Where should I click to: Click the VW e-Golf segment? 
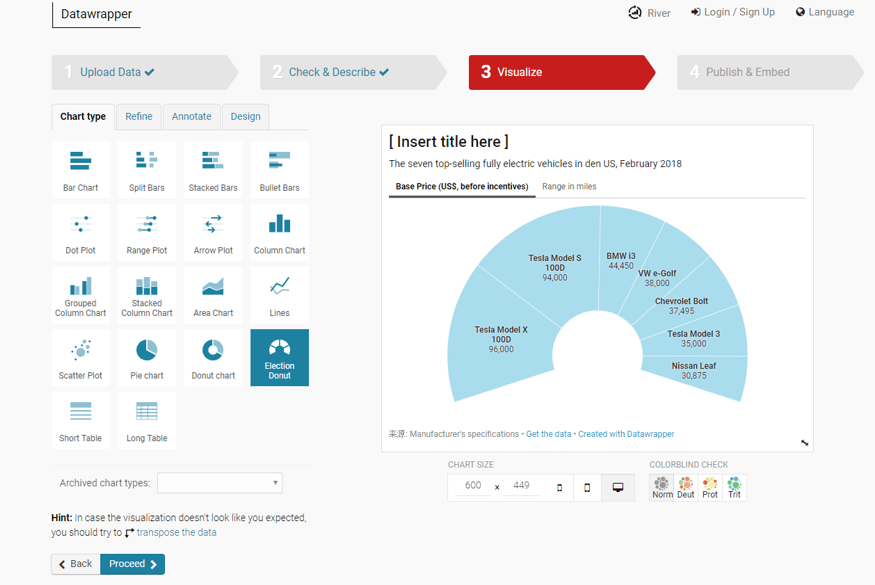657,277
